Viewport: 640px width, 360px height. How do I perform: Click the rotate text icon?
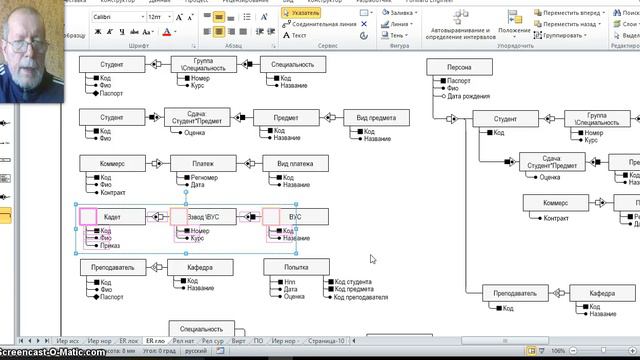[264, 17]
